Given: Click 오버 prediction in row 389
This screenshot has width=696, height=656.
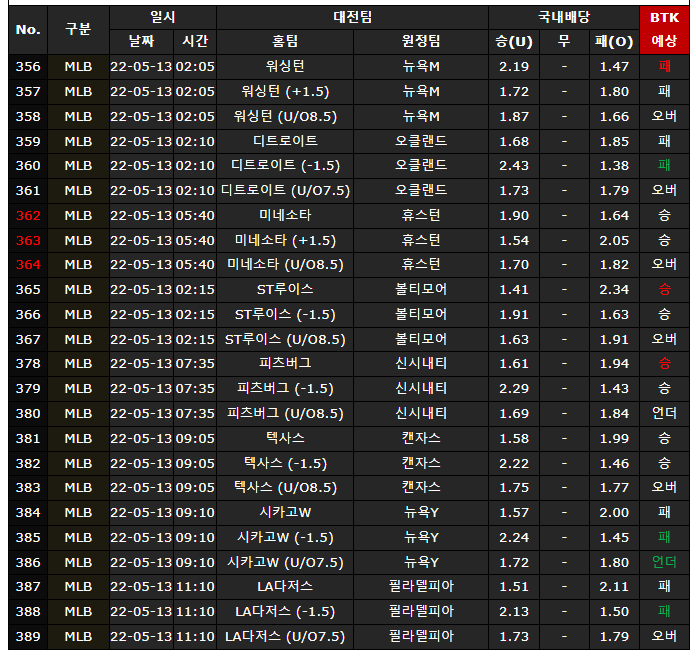Looking at the screenshot, I should pos(664,636).
